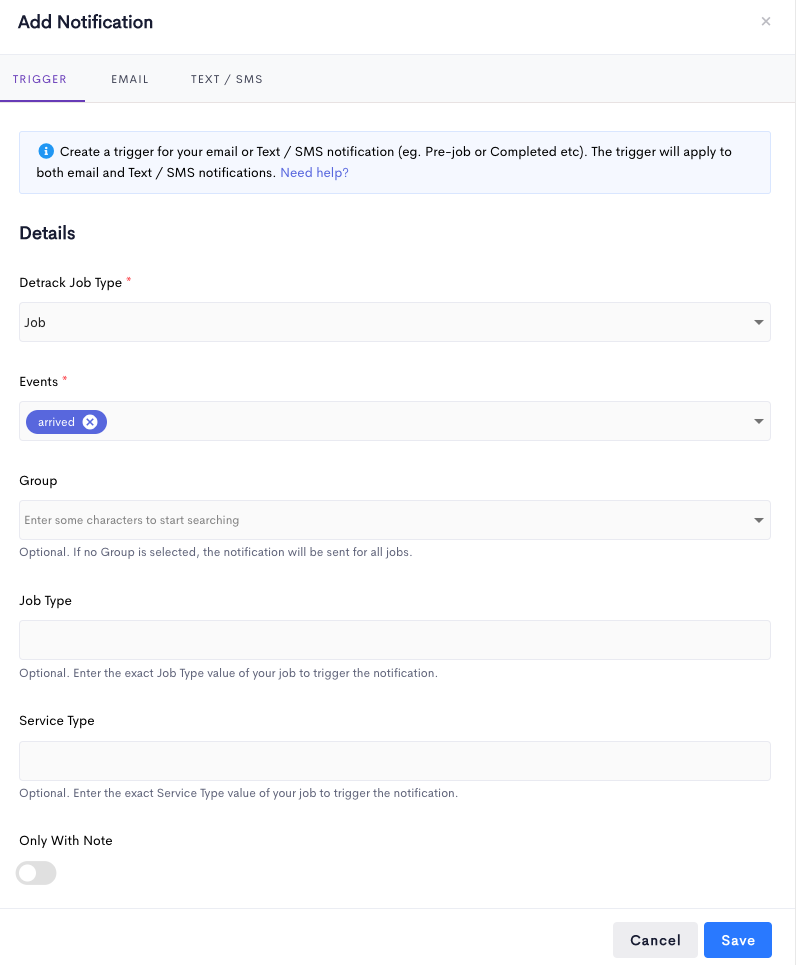Click the selected 'Job' value text
This screenshot has height=965, width=796.
[x=35, y=323]
